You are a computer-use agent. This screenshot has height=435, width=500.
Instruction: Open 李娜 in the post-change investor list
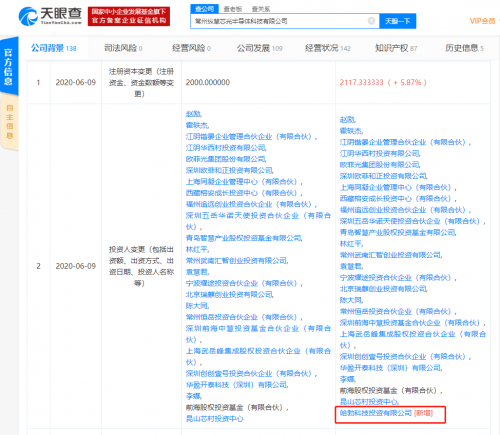tap(348, 379)
